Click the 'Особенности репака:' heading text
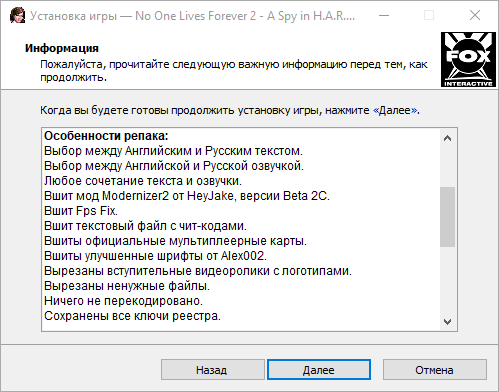Screen dimensions: 499x392 [x=106, y=136]
